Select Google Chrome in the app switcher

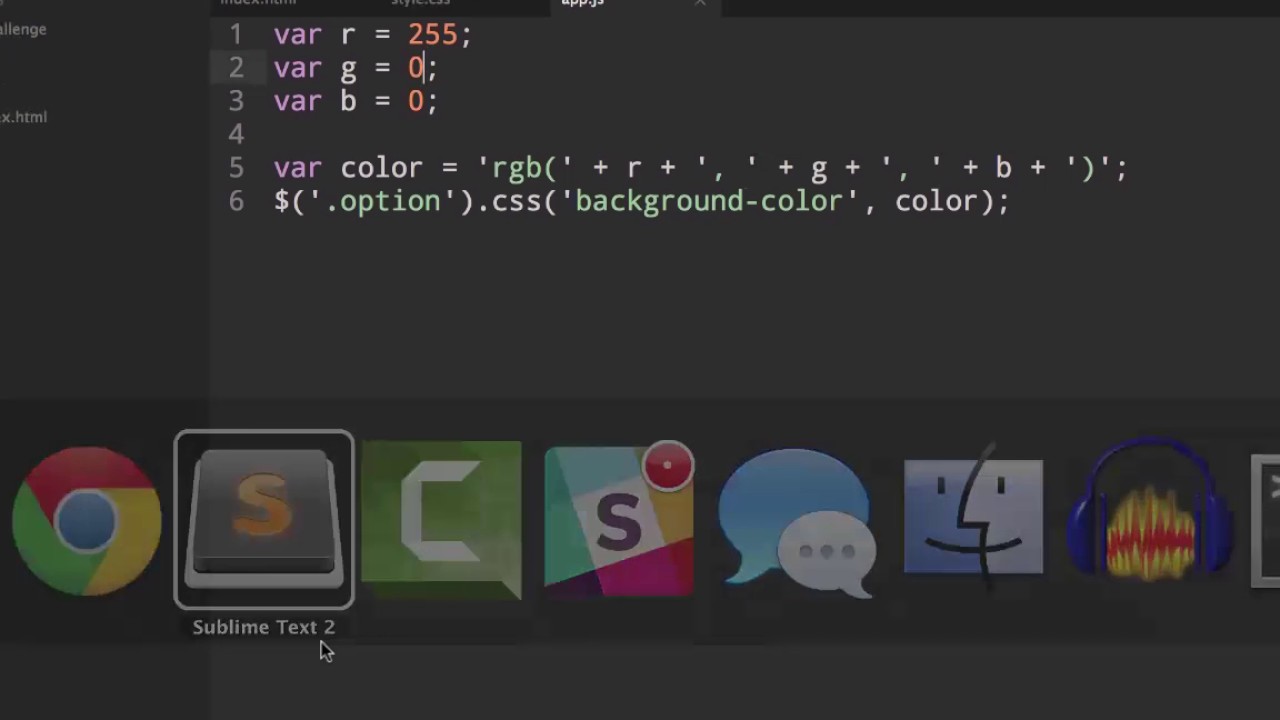(86, 521)
